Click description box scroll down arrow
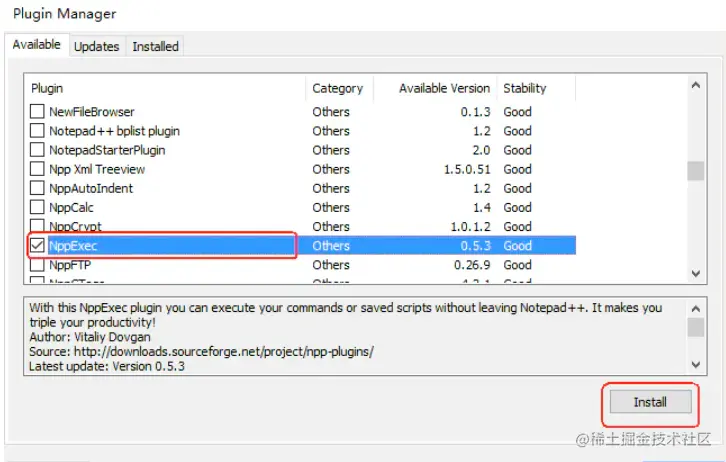The image size is (726, 462). coord(695,364)
